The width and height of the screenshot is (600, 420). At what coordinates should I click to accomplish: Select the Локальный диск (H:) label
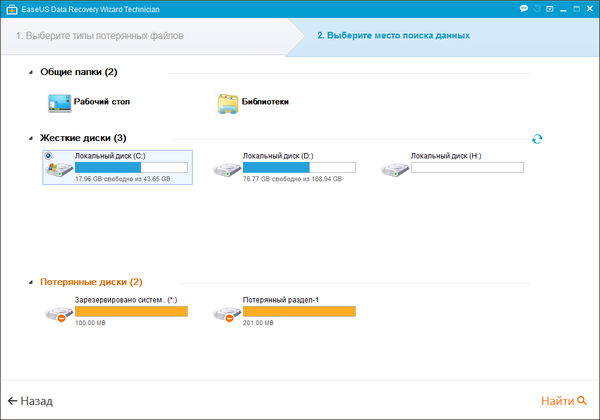click(446, 156)
